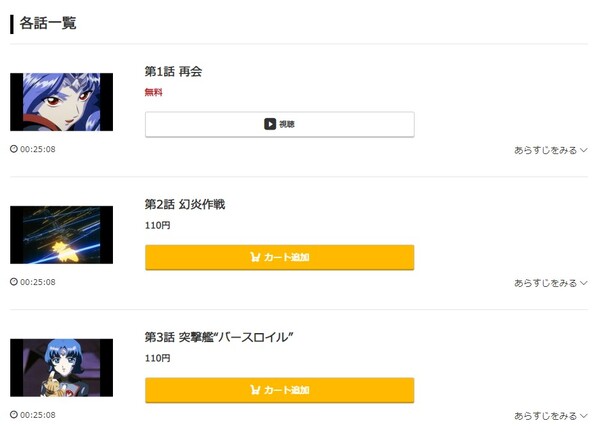Click the clock icon under episode 3 thumbnail

(x=14, y=415)
